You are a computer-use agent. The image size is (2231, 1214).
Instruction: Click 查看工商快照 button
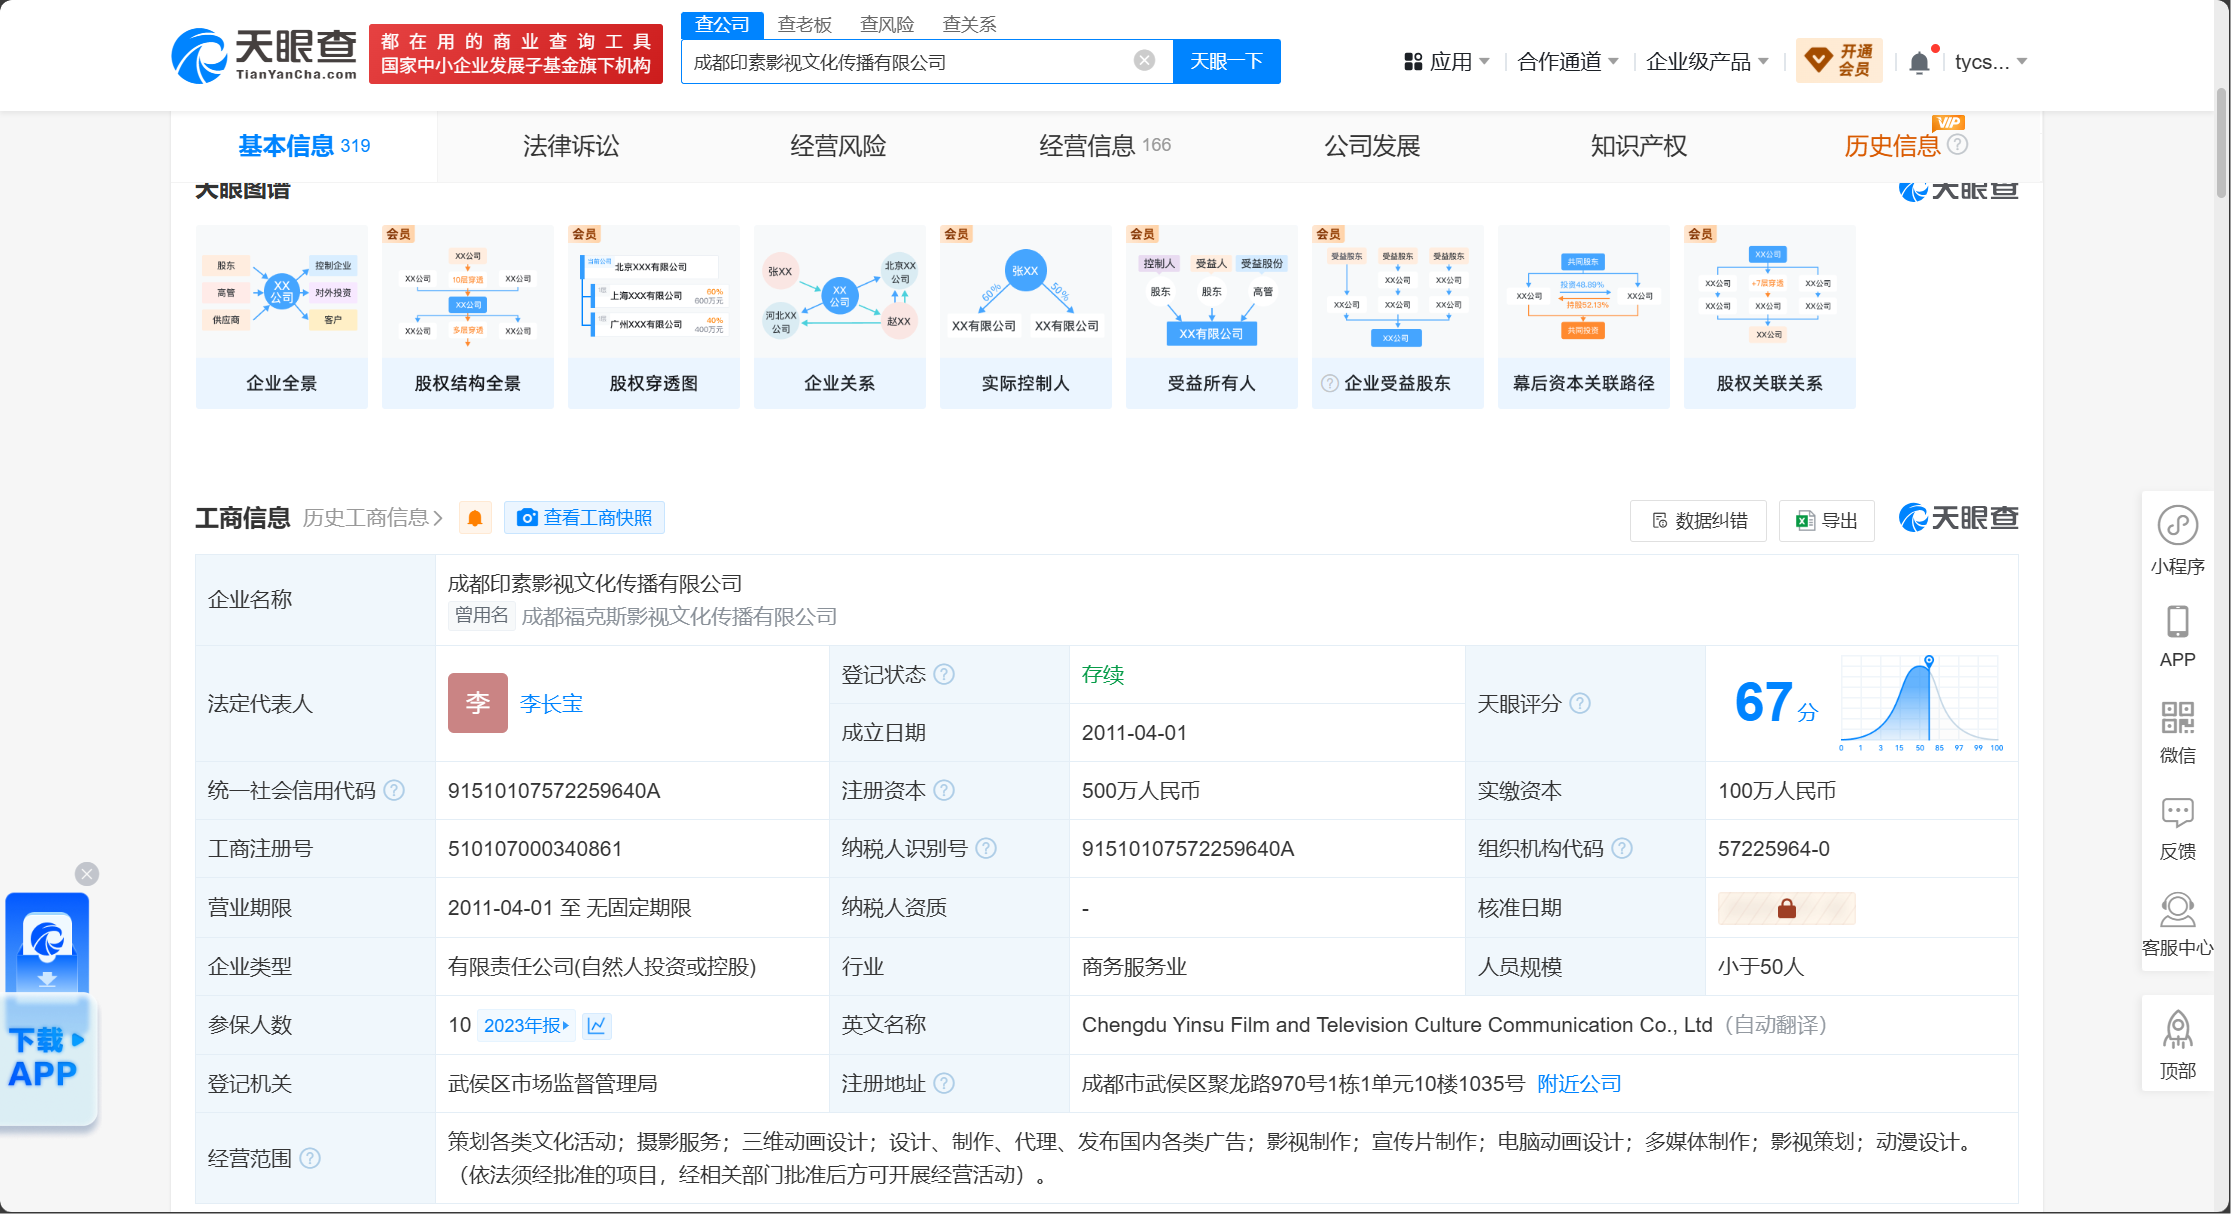(x=585, y=518)
